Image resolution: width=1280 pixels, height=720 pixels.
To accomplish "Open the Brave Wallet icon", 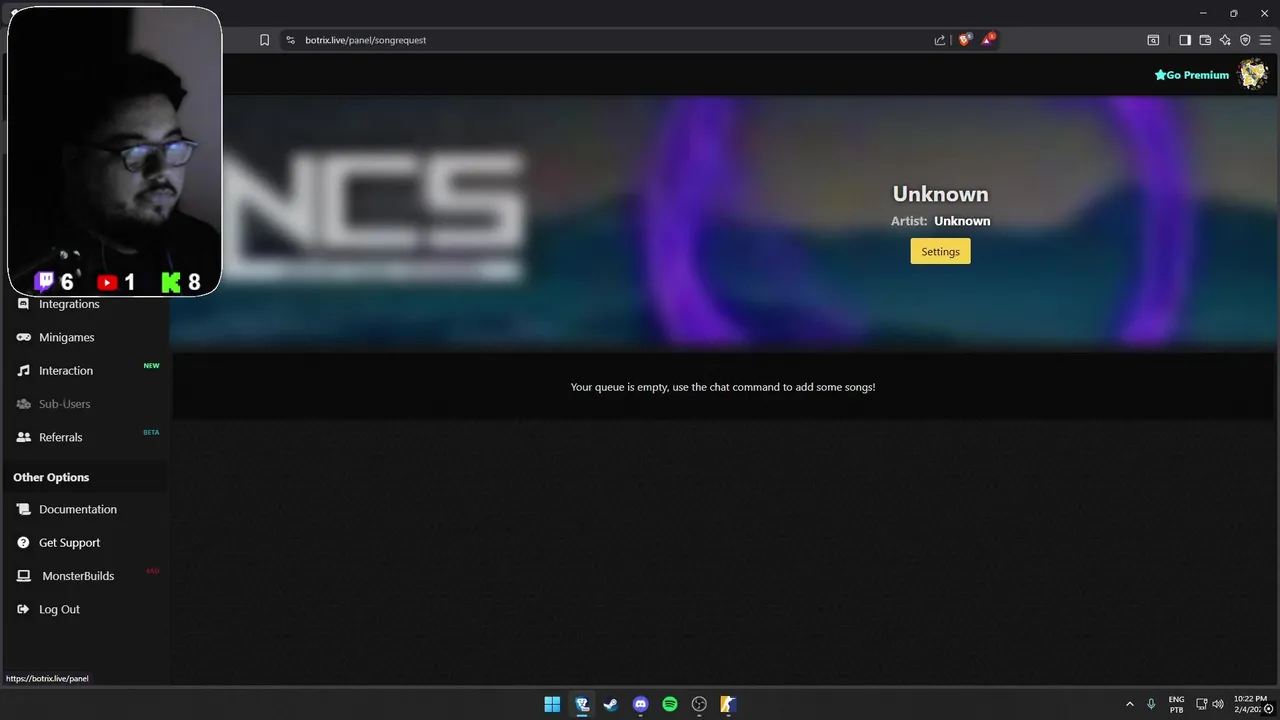I will coord(1205,40).
